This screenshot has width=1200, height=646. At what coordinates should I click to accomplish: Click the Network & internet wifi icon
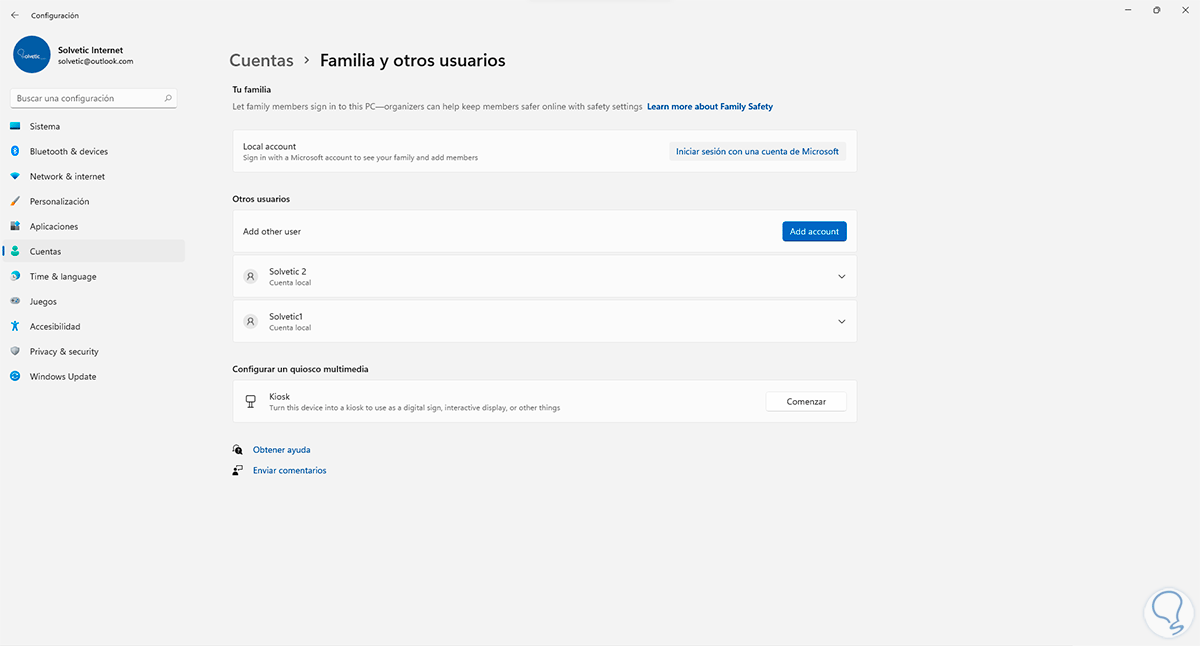15,177
